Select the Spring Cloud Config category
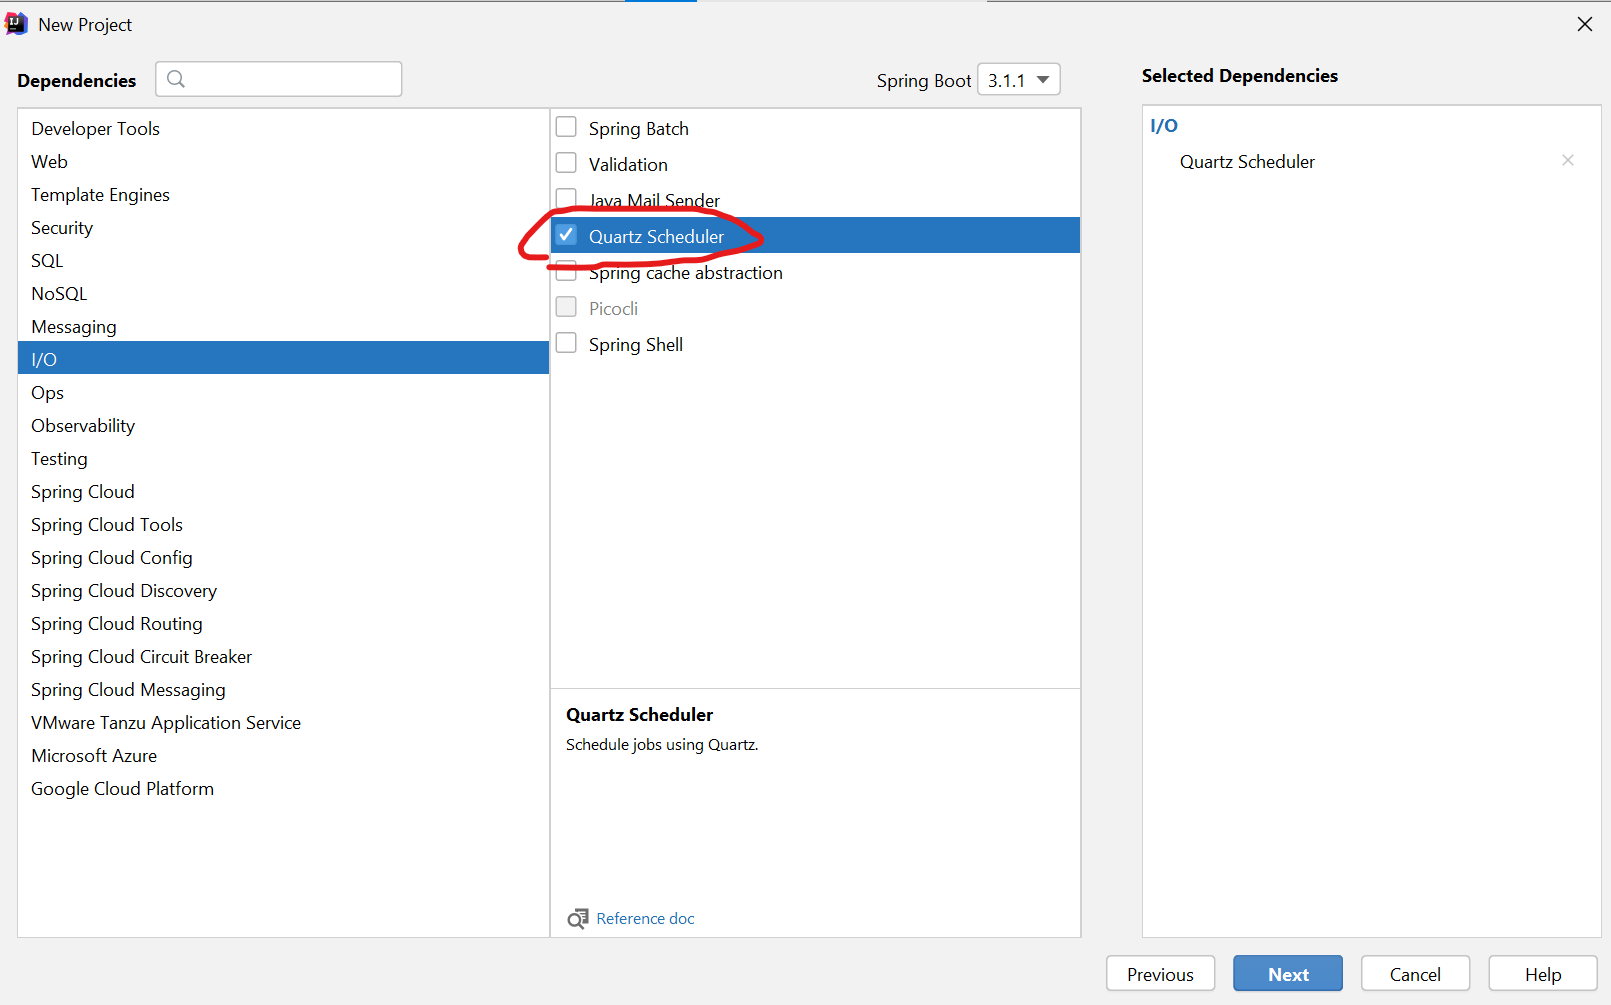 click(x=283, y=558)
